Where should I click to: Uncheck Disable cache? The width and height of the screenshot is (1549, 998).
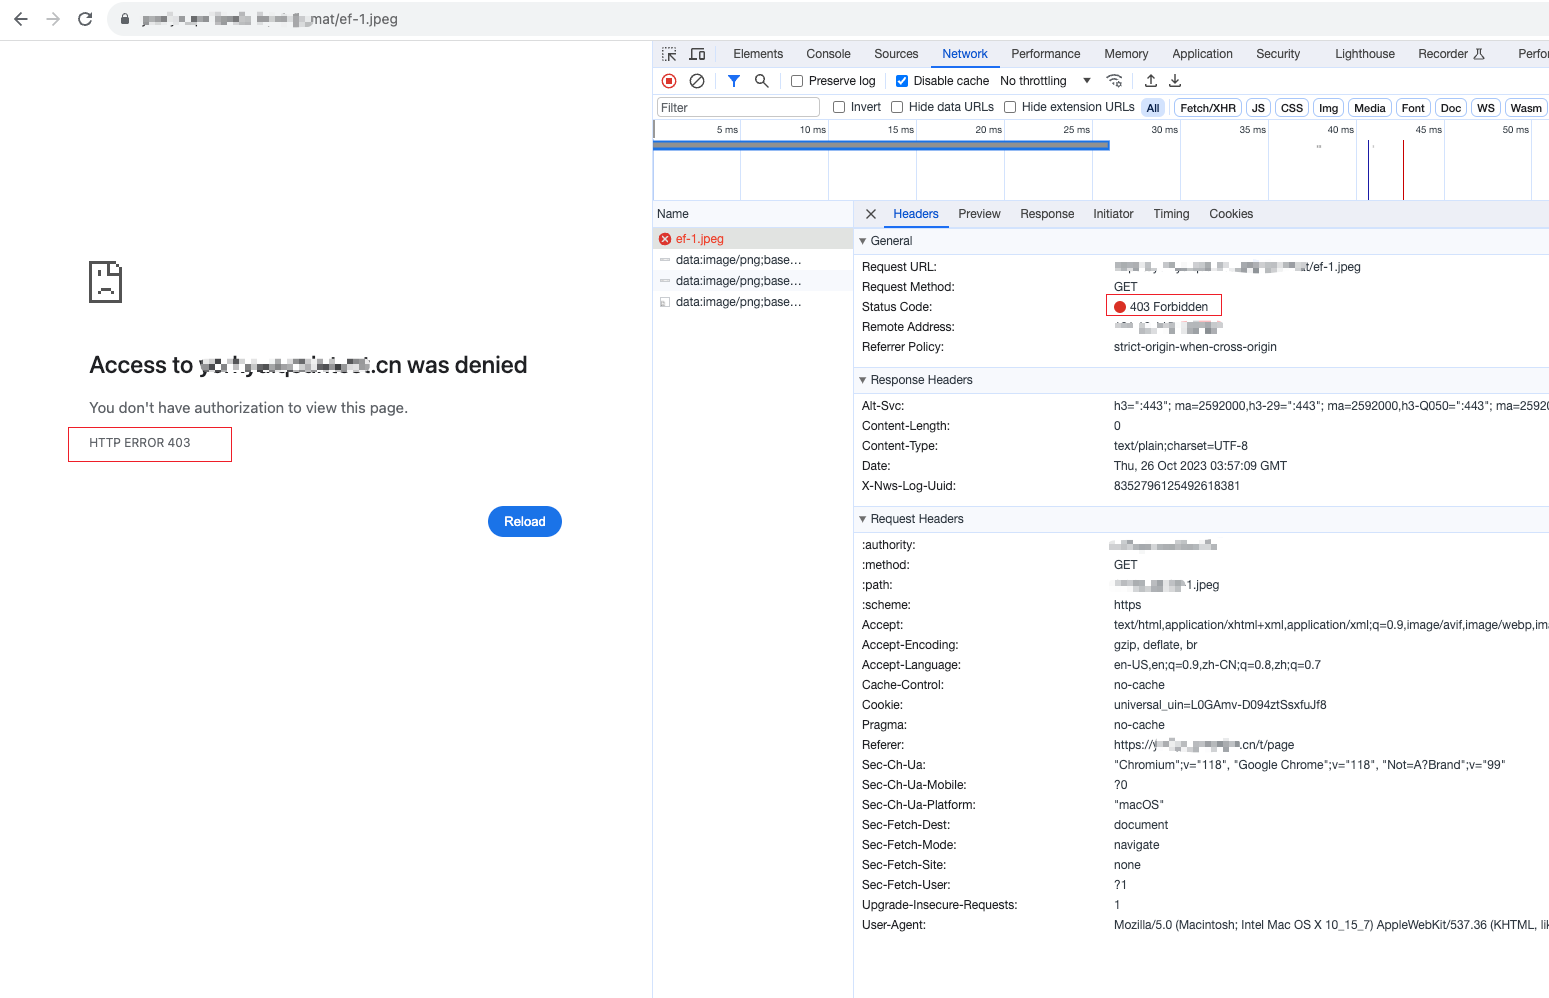click(902, 81)
